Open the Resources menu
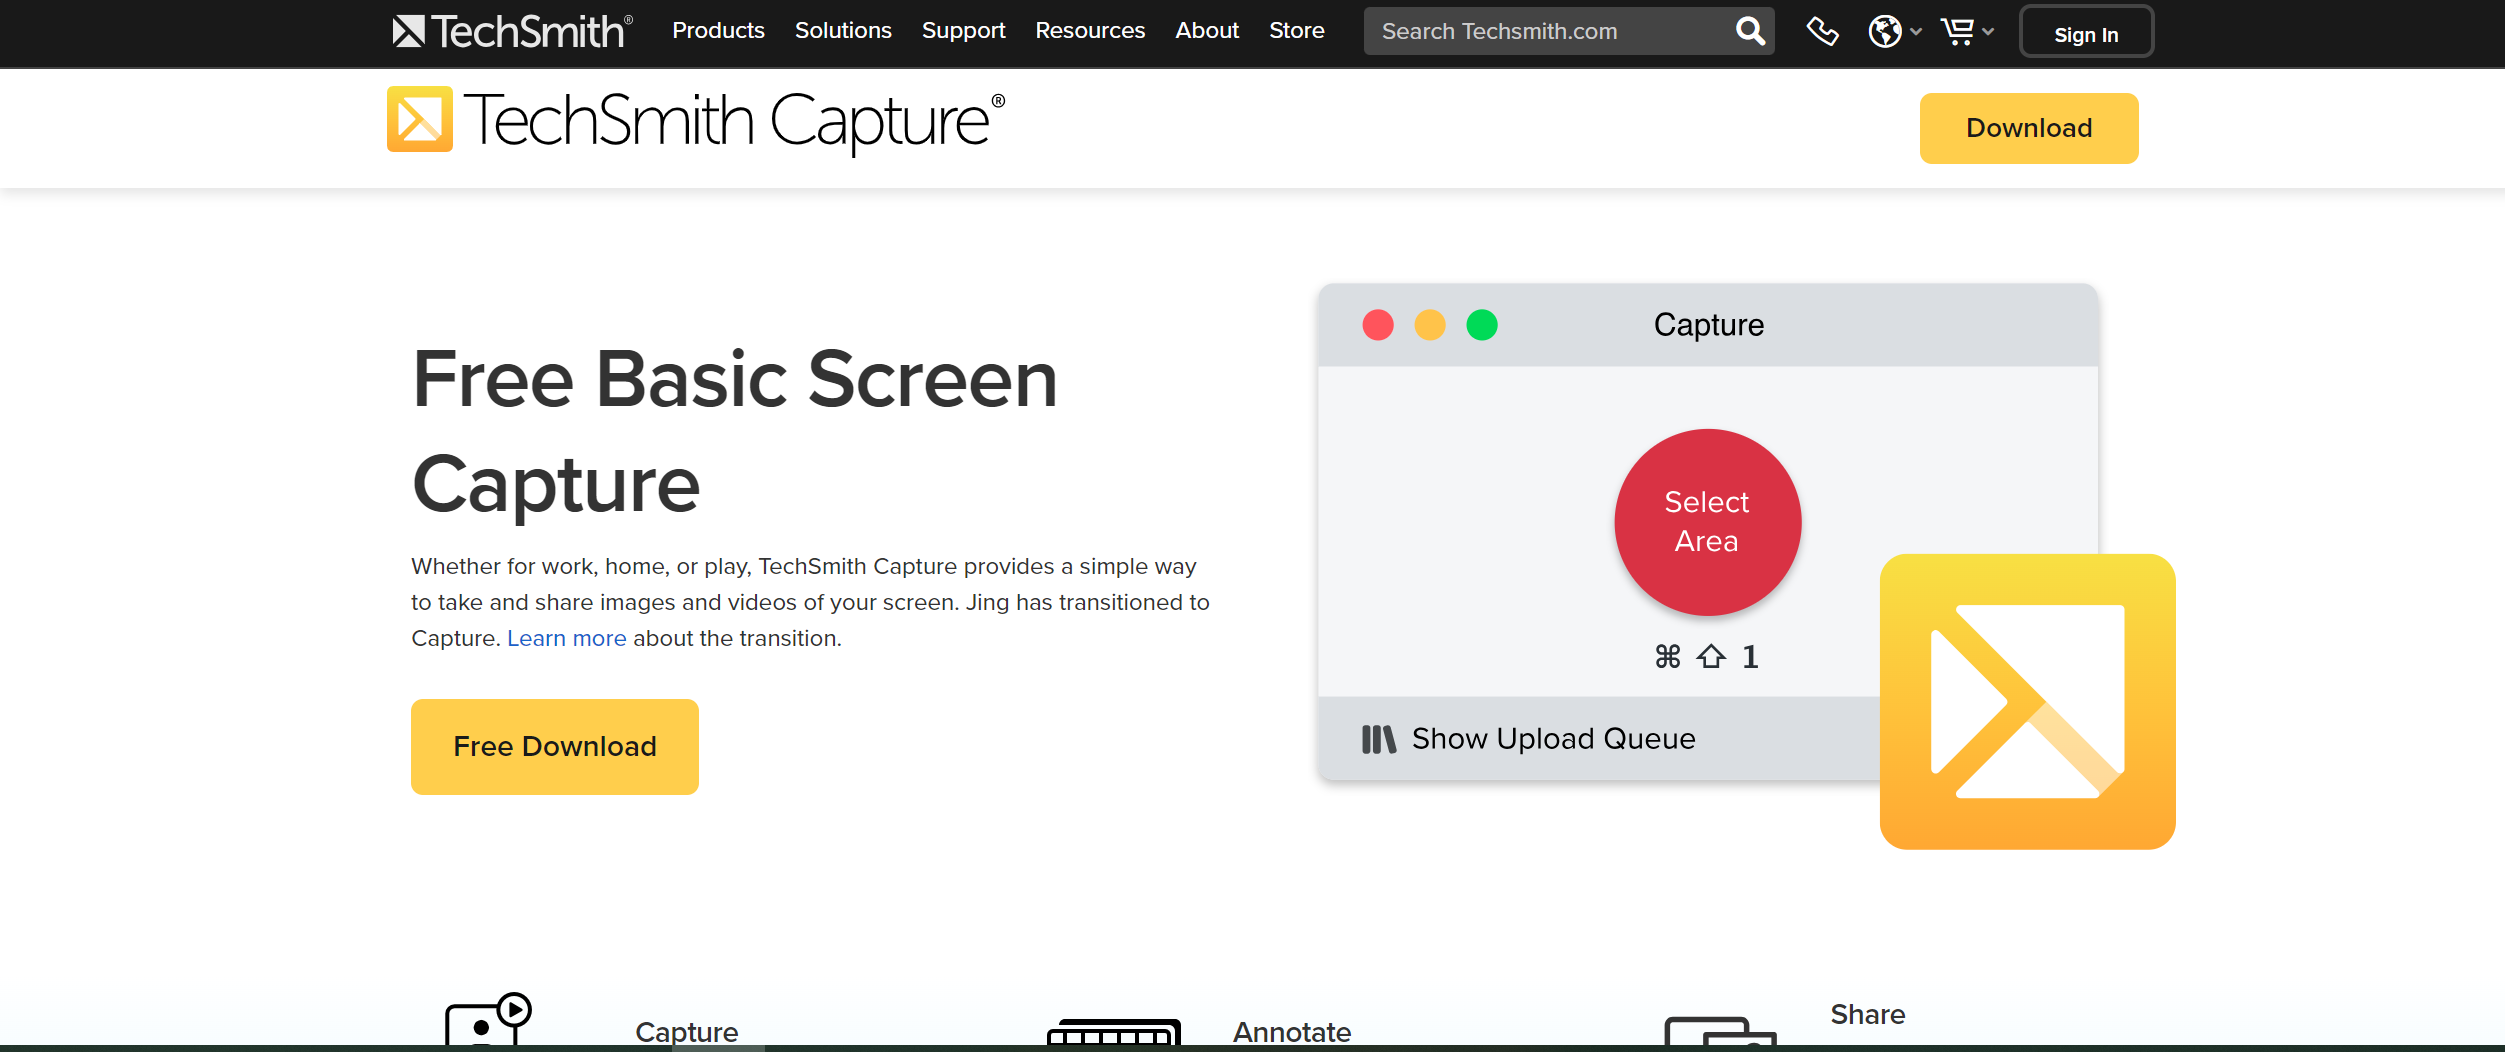The width and height of the screenshot is (2505, 1052). pos(1090,31)
